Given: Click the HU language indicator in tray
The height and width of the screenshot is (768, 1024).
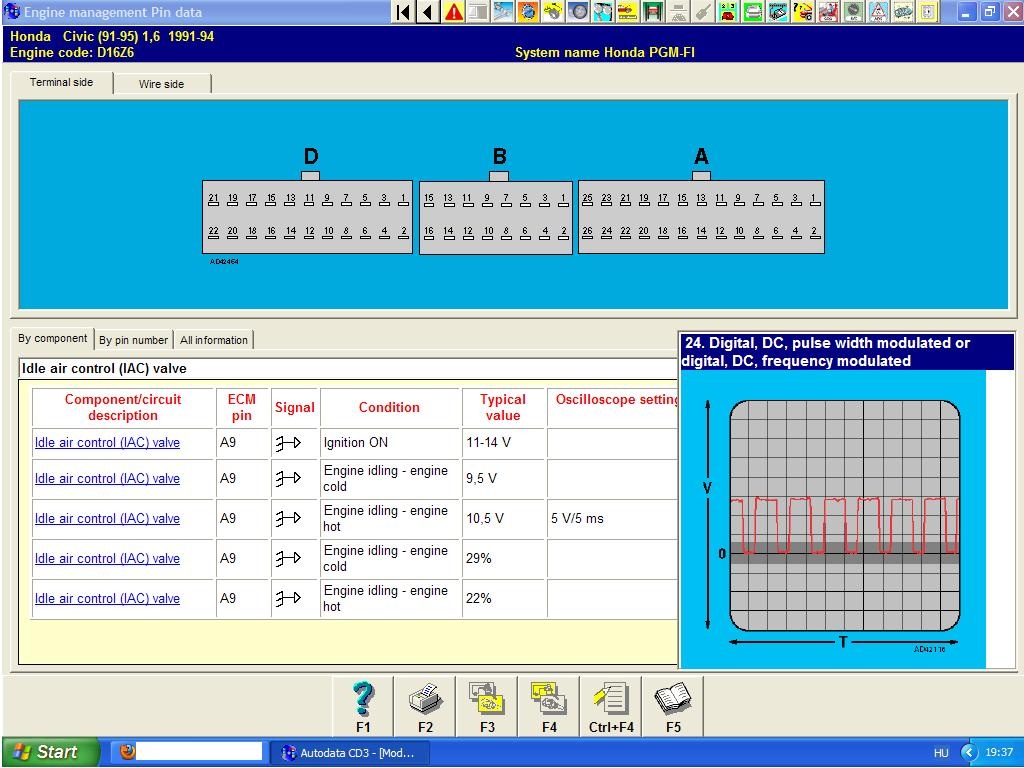Looking at the screenshot, I should pos(941,753).
